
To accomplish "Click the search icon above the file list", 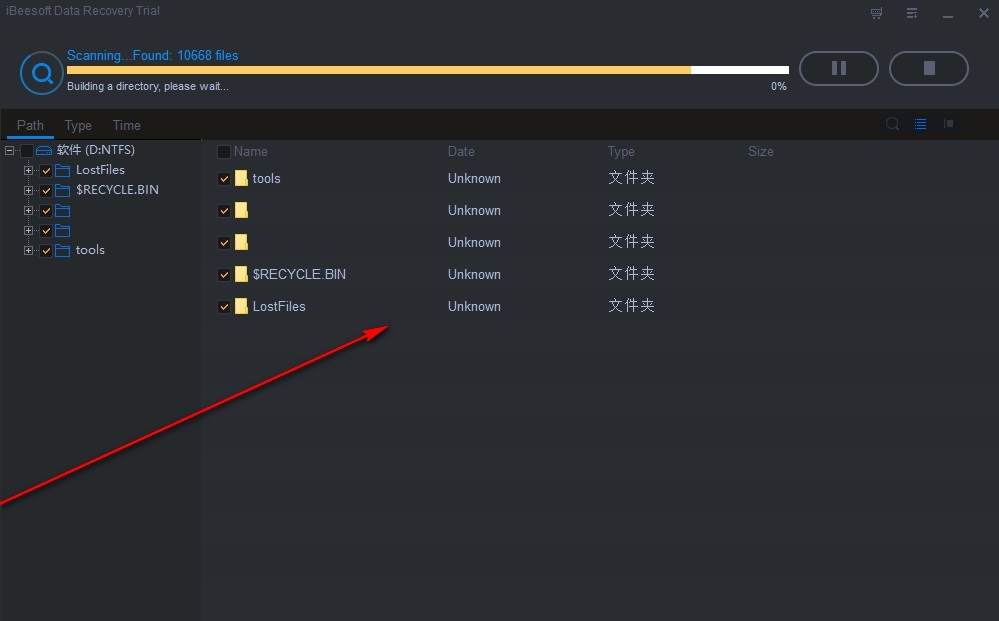I will [x=893, y=124].
